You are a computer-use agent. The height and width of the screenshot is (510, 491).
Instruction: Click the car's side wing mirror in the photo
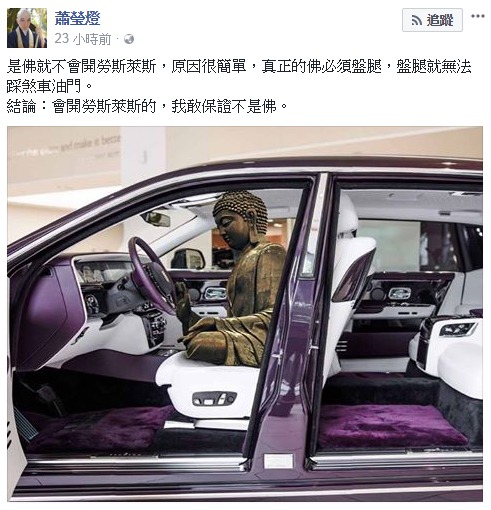pyautogui.click(x=188, y=259)
